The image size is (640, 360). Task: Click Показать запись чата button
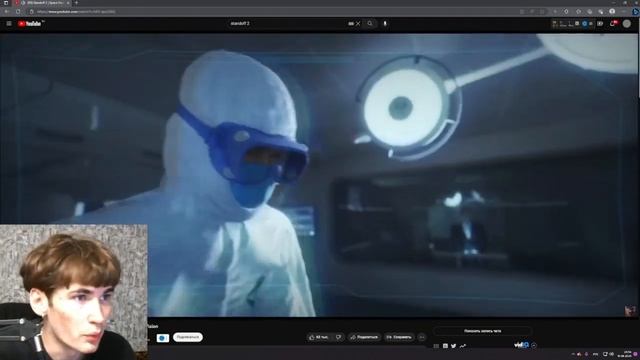pos(482,331)
